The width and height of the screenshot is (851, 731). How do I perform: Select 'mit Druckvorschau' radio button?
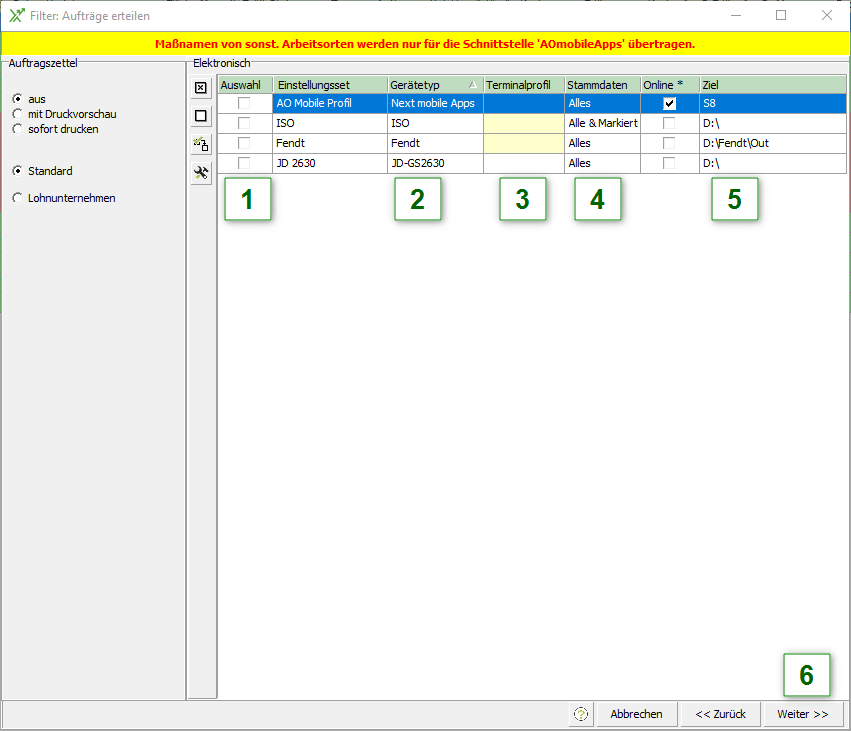tap(17, 114)
